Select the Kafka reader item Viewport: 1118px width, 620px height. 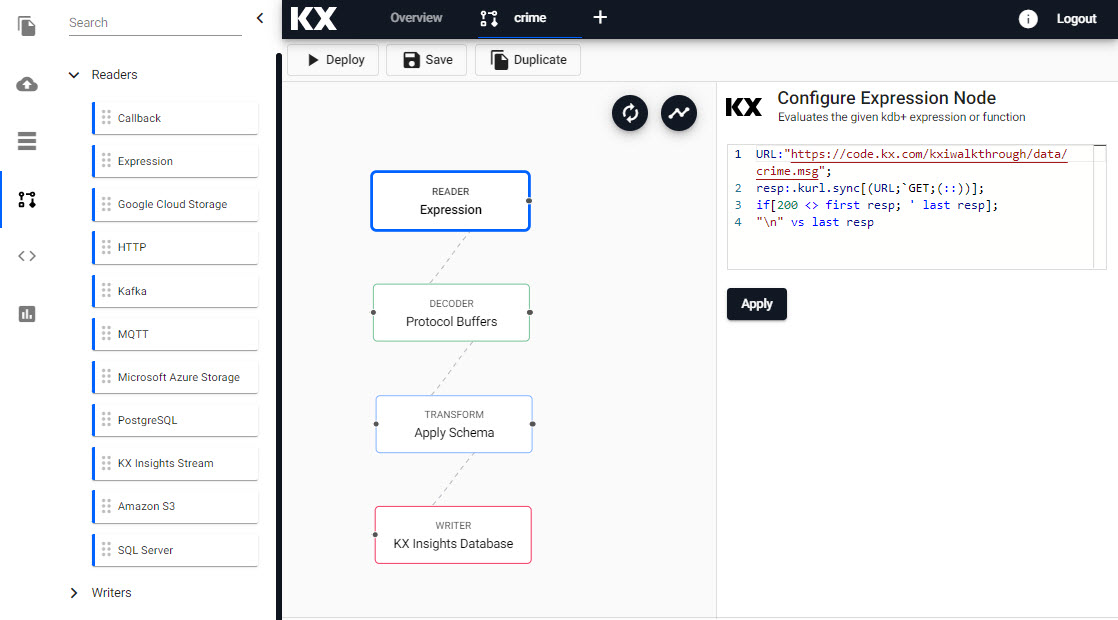175,291
